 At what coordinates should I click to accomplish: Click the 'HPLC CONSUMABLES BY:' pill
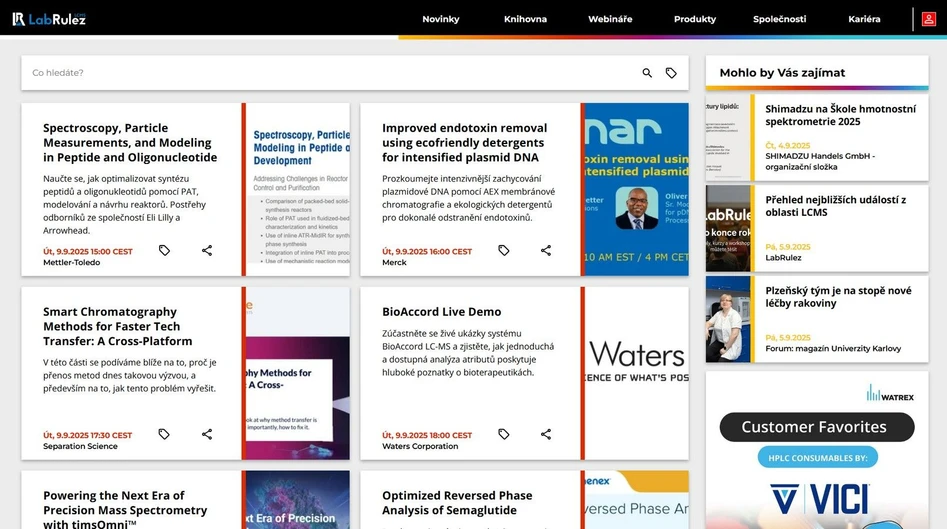pos(817,458)
